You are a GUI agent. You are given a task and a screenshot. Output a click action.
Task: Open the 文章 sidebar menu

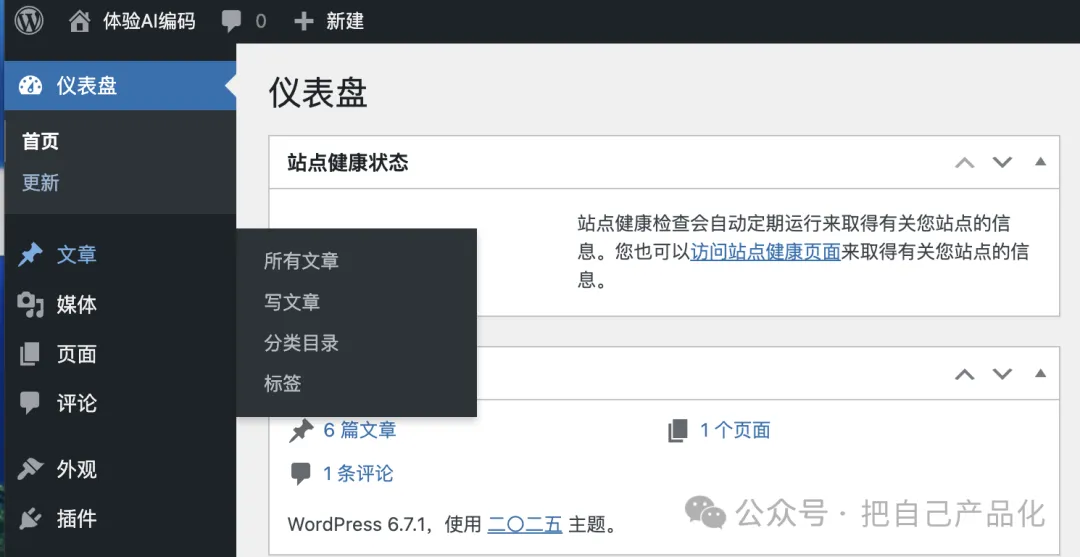point(121,255)
